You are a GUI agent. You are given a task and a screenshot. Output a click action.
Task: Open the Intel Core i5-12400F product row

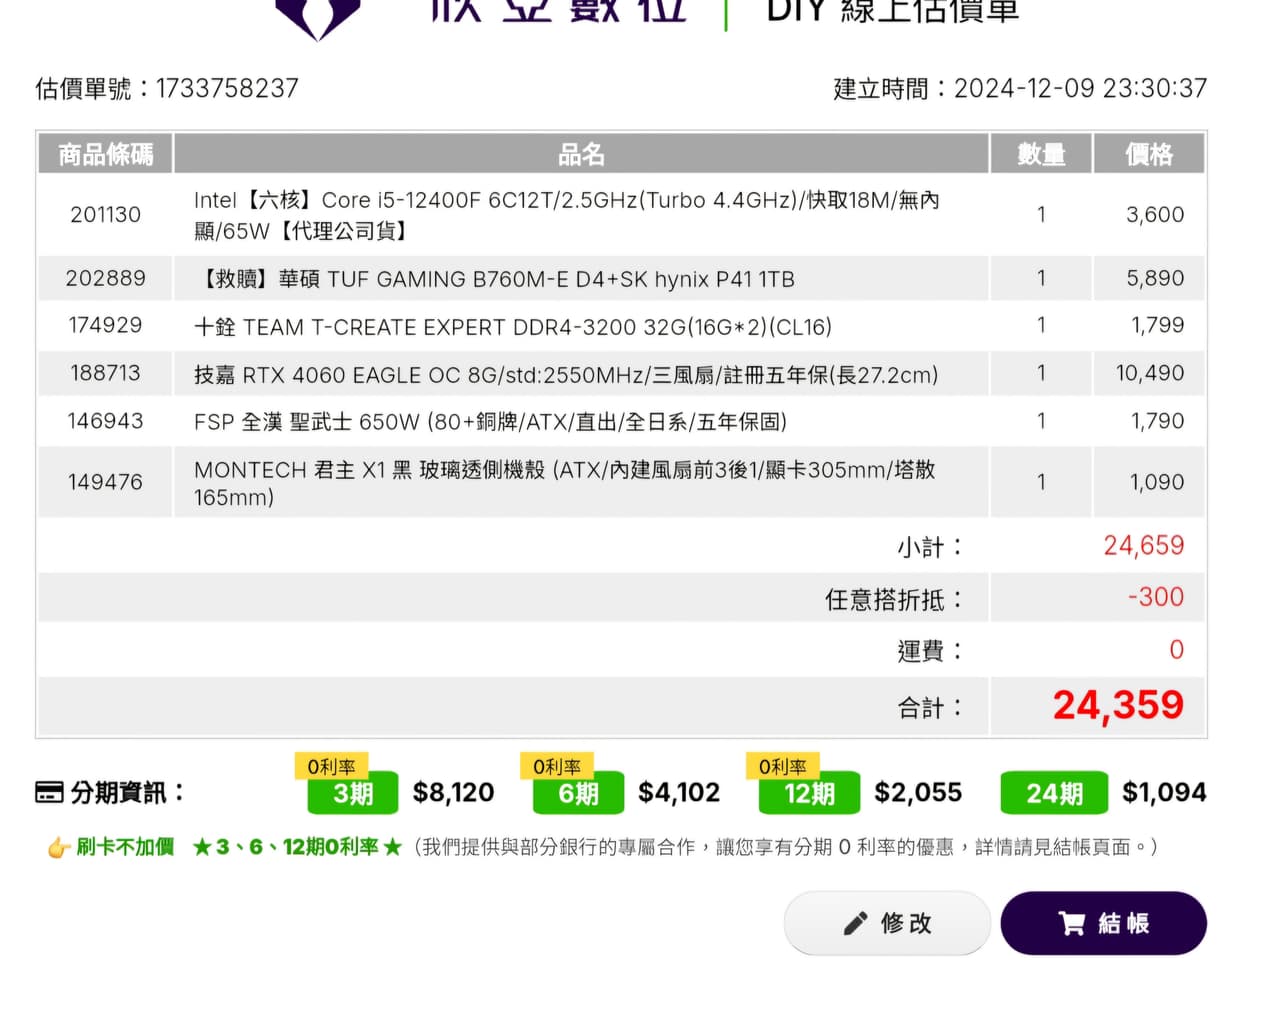[566, 215]
